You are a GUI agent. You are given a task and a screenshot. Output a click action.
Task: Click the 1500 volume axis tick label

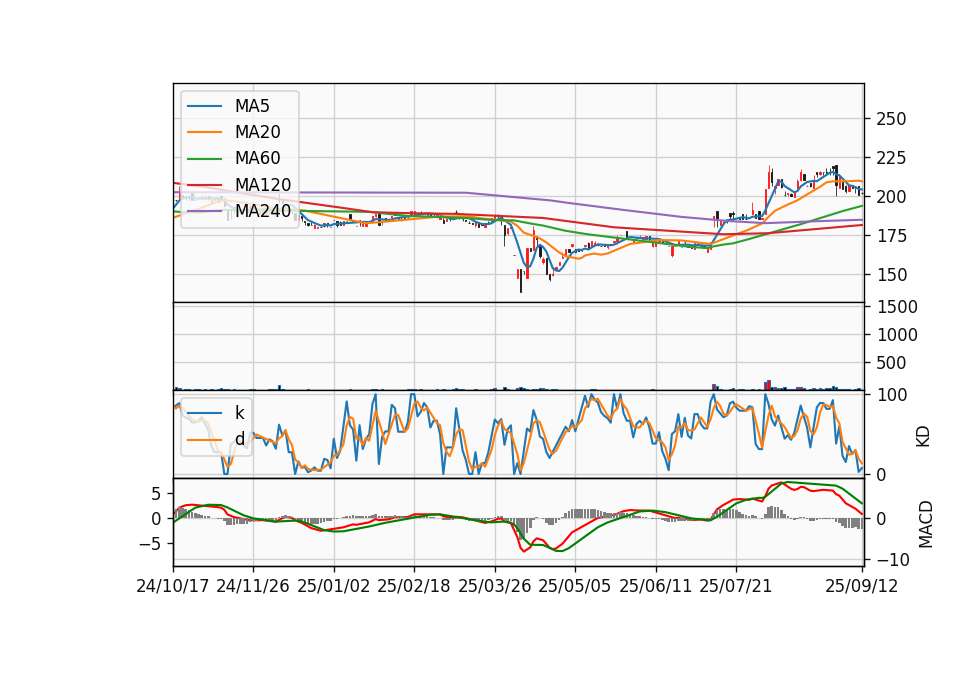point(897,307)
